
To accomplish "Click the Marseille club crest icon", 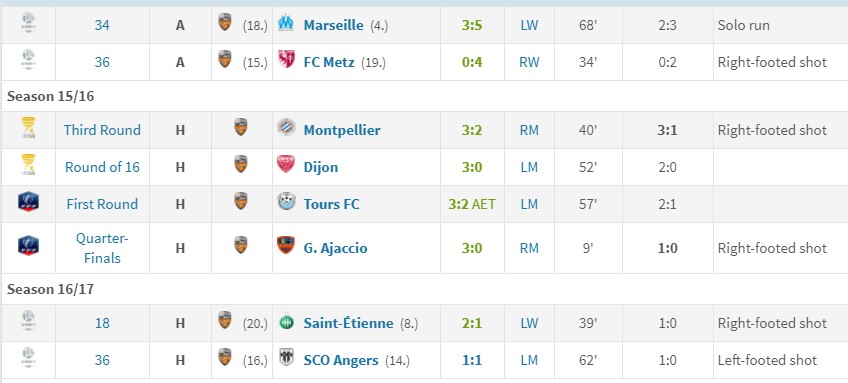I will tap(286, 23).
